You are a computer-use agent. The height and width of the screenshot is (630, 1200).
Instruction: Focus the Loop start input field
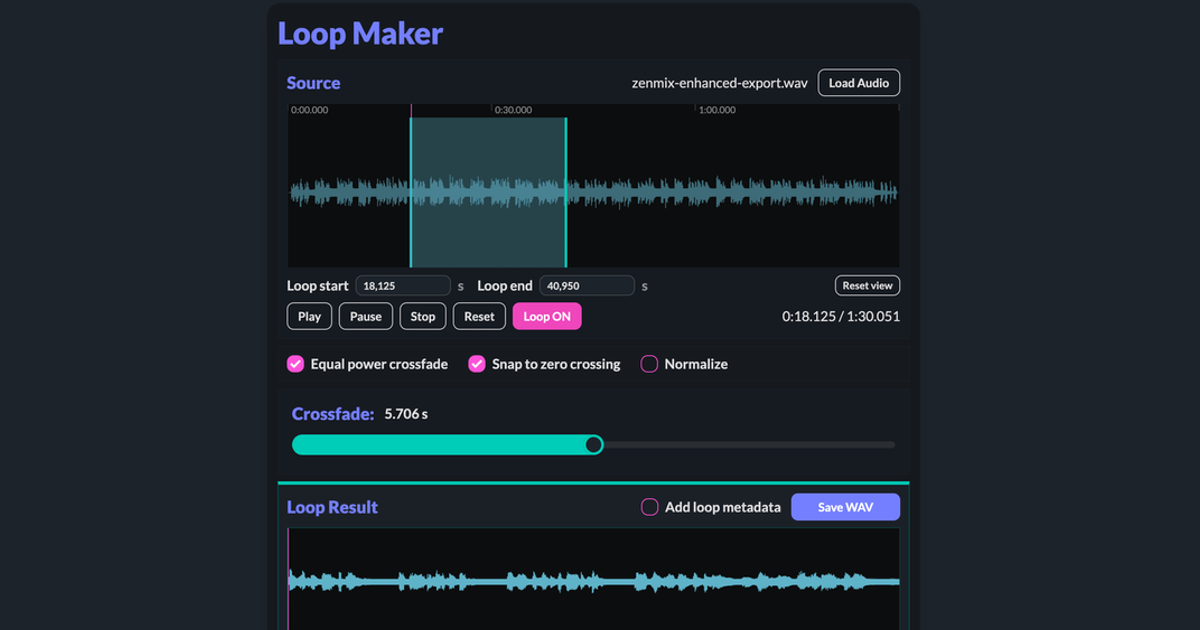[403, 286]
